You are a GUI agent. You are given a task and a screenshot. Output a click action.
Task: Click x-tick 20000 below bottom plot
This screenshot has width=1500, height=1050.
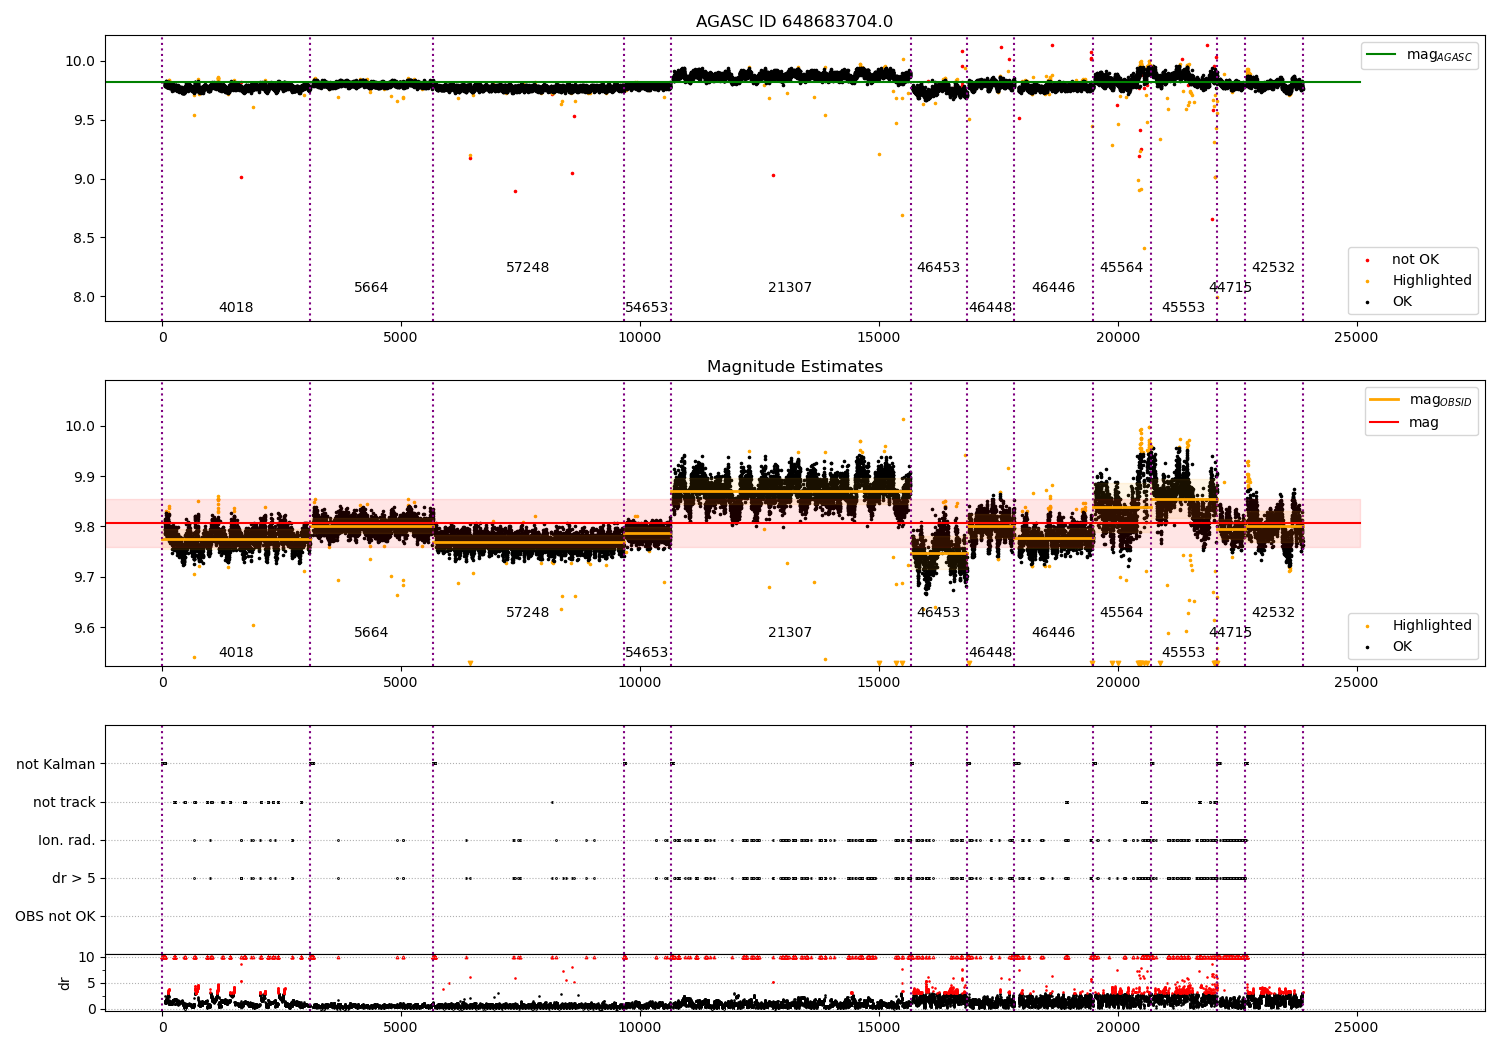click(1117, 1027)
